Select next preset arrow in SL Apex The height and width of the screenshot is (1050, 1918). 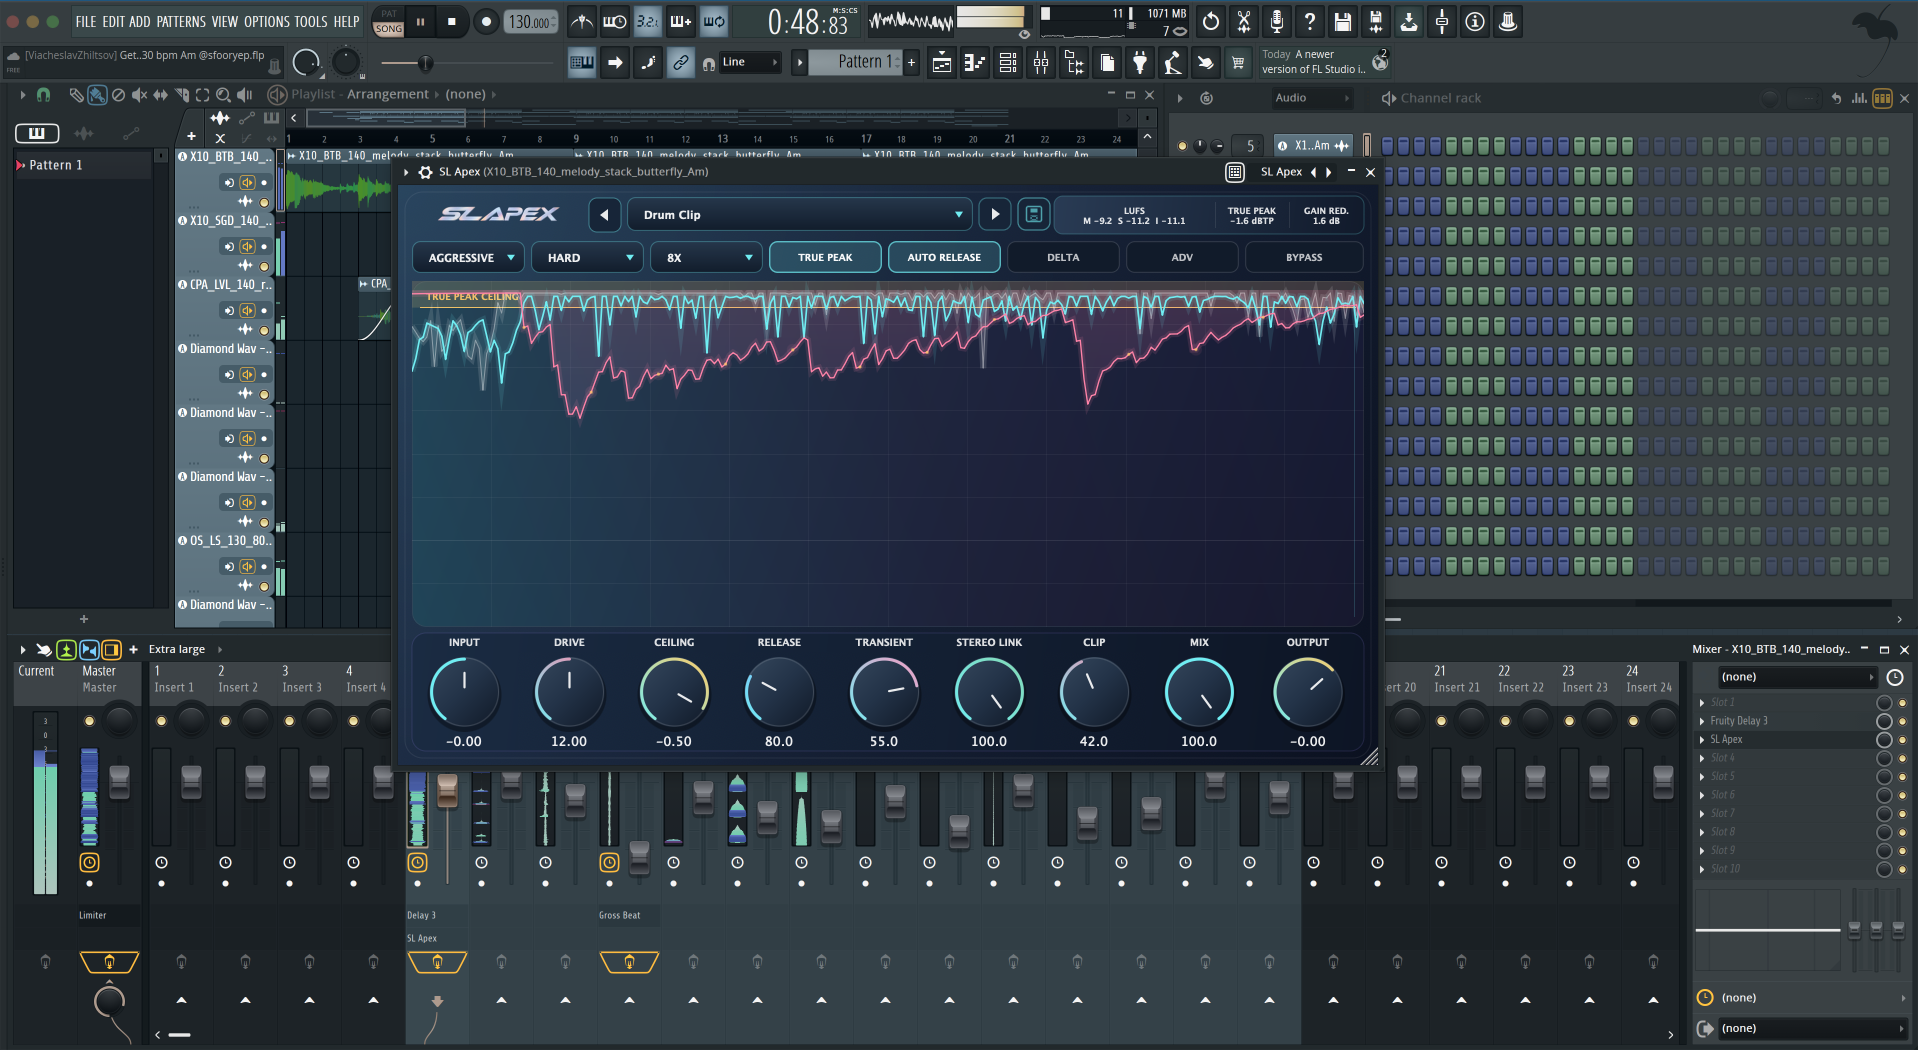click(994, 214)
